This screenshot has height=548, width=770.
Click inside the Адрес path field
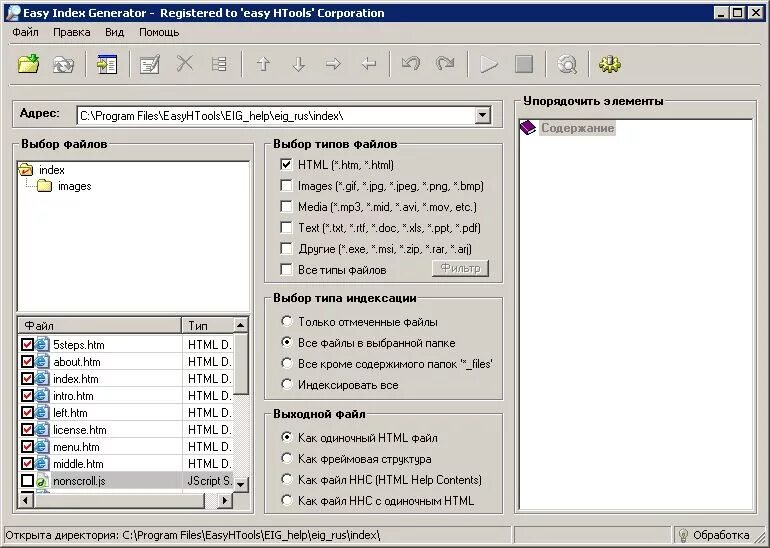276,116
